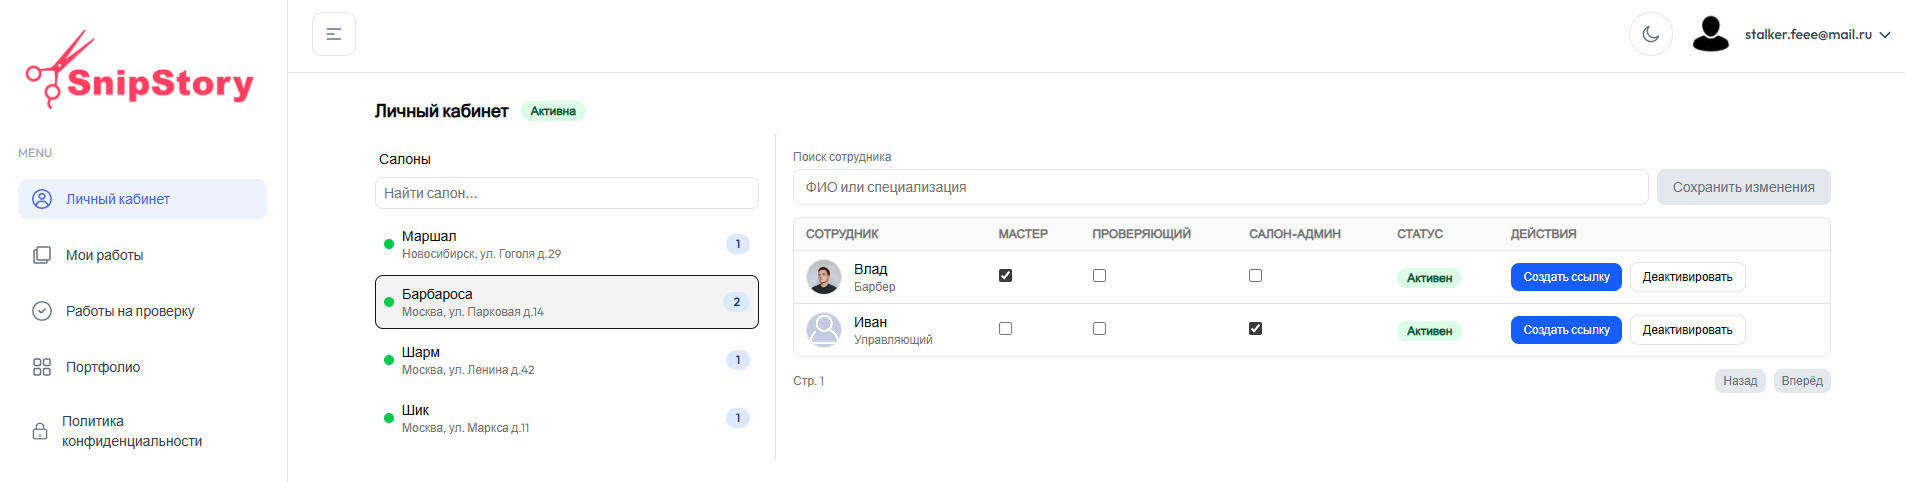Click the SnipStory scissors logo
The width and height of the screenshot is (1905, 482).
(140, 70)
